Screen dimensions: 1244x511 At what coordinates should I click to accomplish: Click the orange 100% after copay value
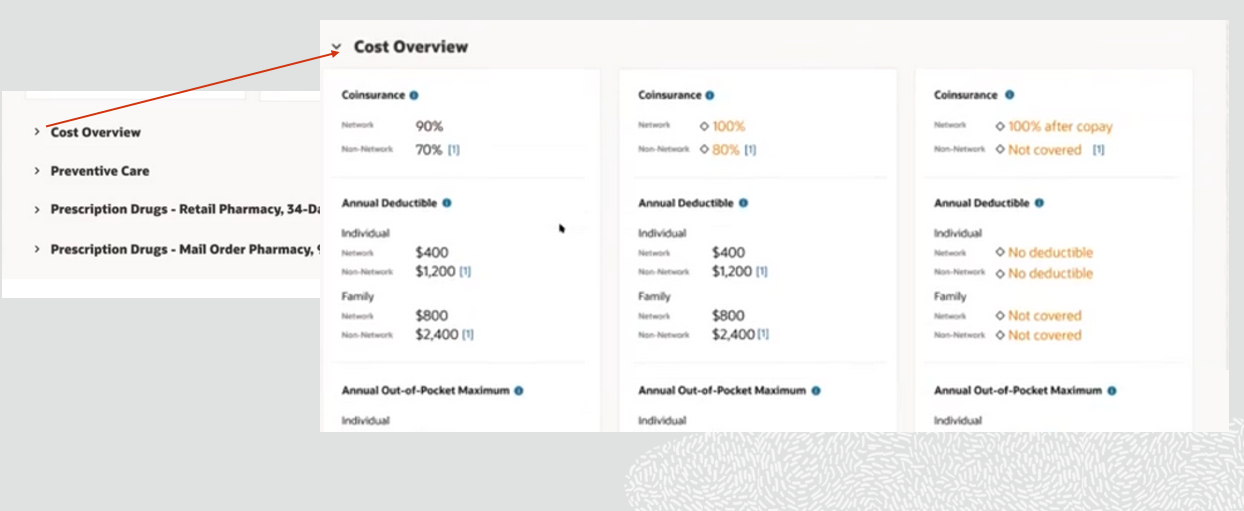1060,127
